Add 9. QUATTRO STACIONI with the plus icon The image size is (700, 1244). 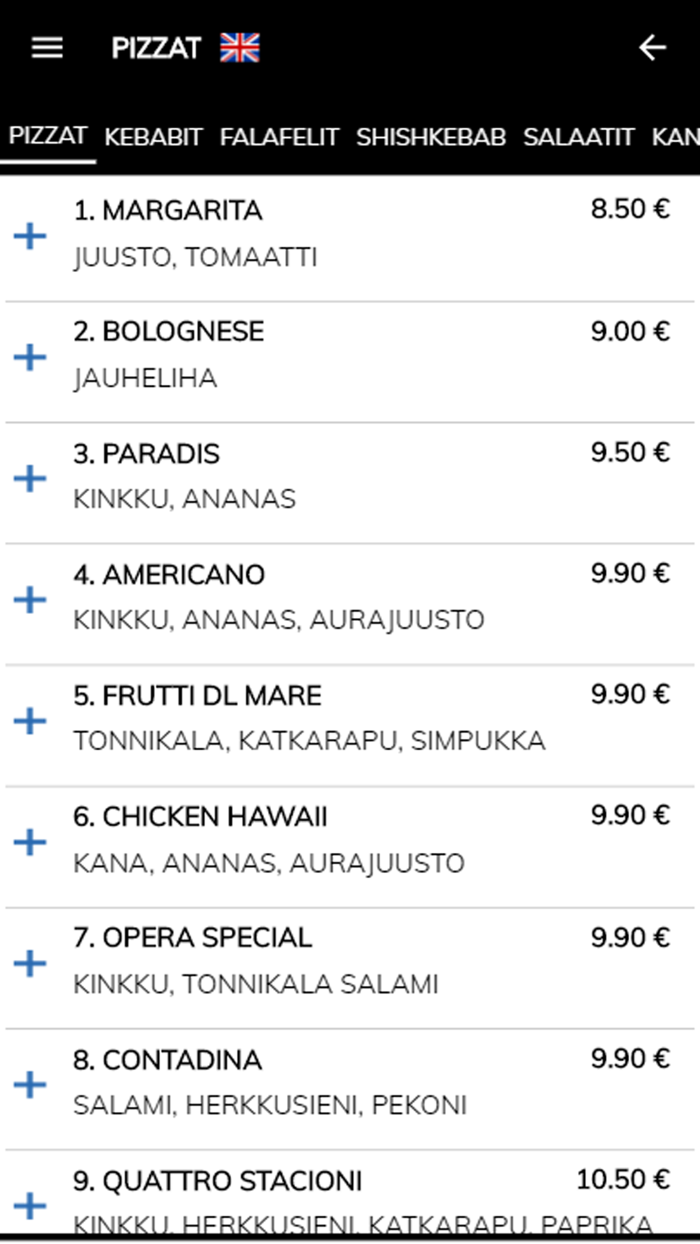30,1207
